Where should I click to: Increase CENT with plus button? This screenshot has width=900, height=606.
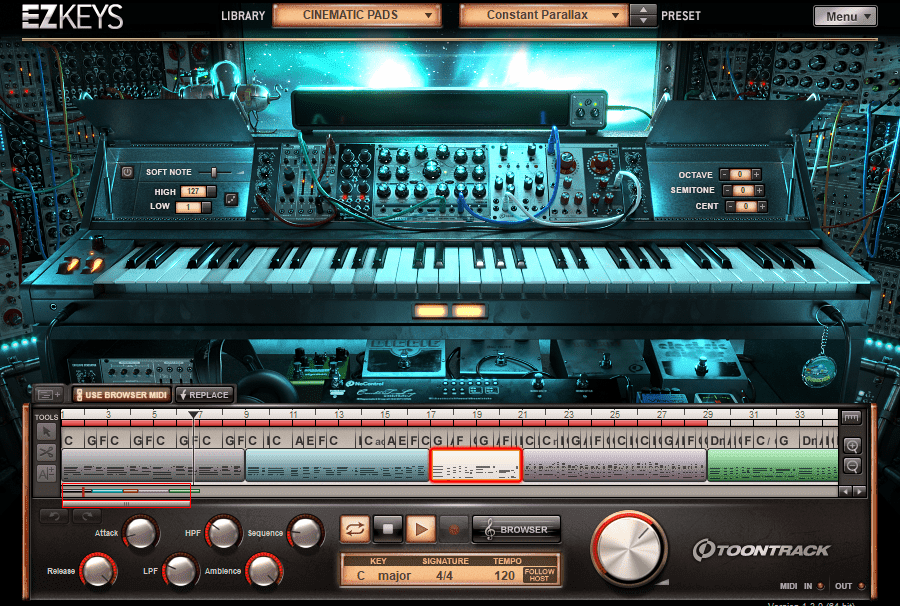coord(762,206)
